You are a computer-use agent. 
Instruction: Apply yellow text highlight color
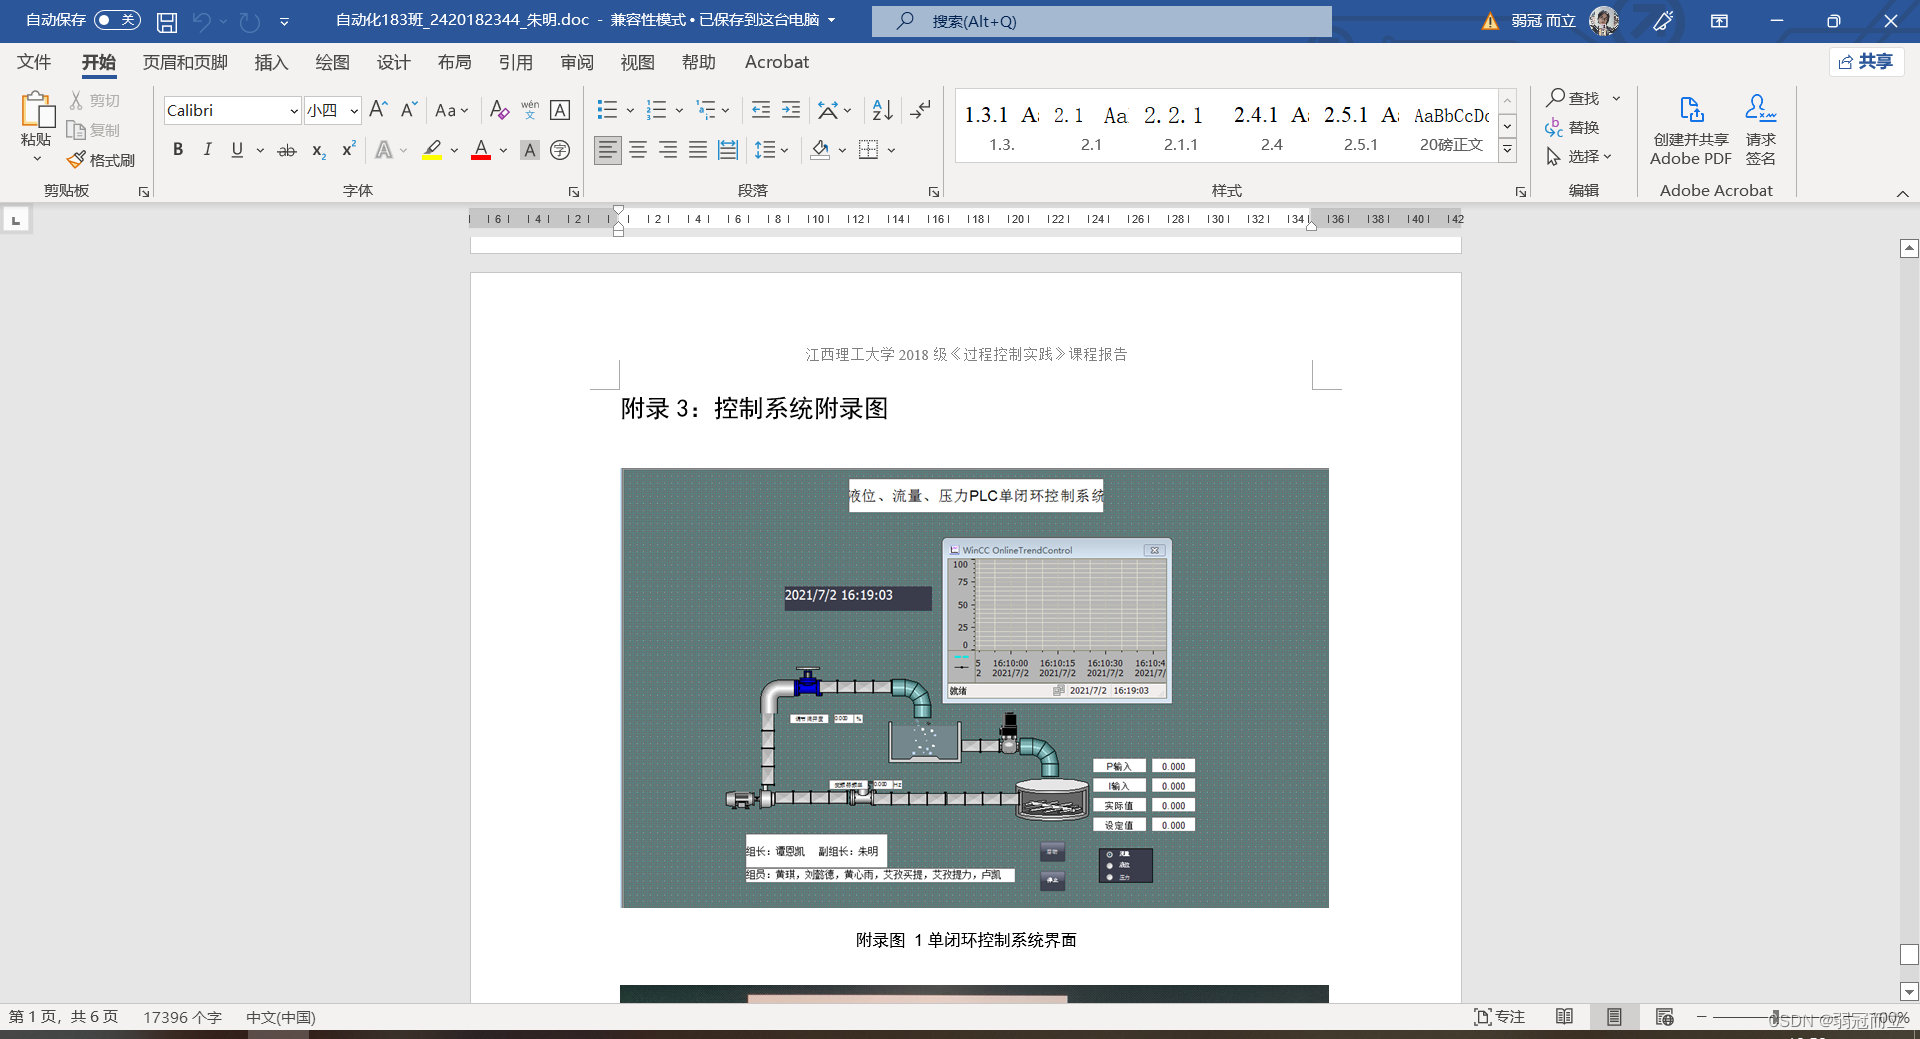point(432,150)
